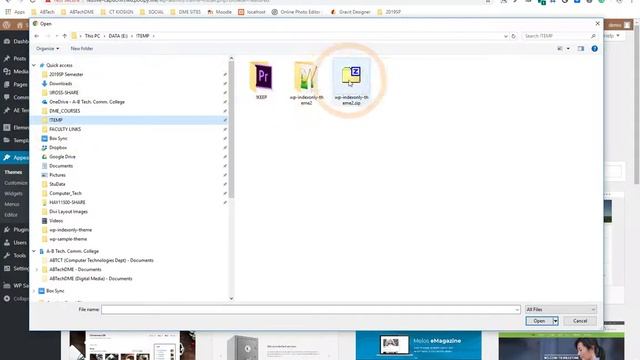Click the Up one level arrow
The width and height of the screenshot is (640, 360).
coord(64,36)
